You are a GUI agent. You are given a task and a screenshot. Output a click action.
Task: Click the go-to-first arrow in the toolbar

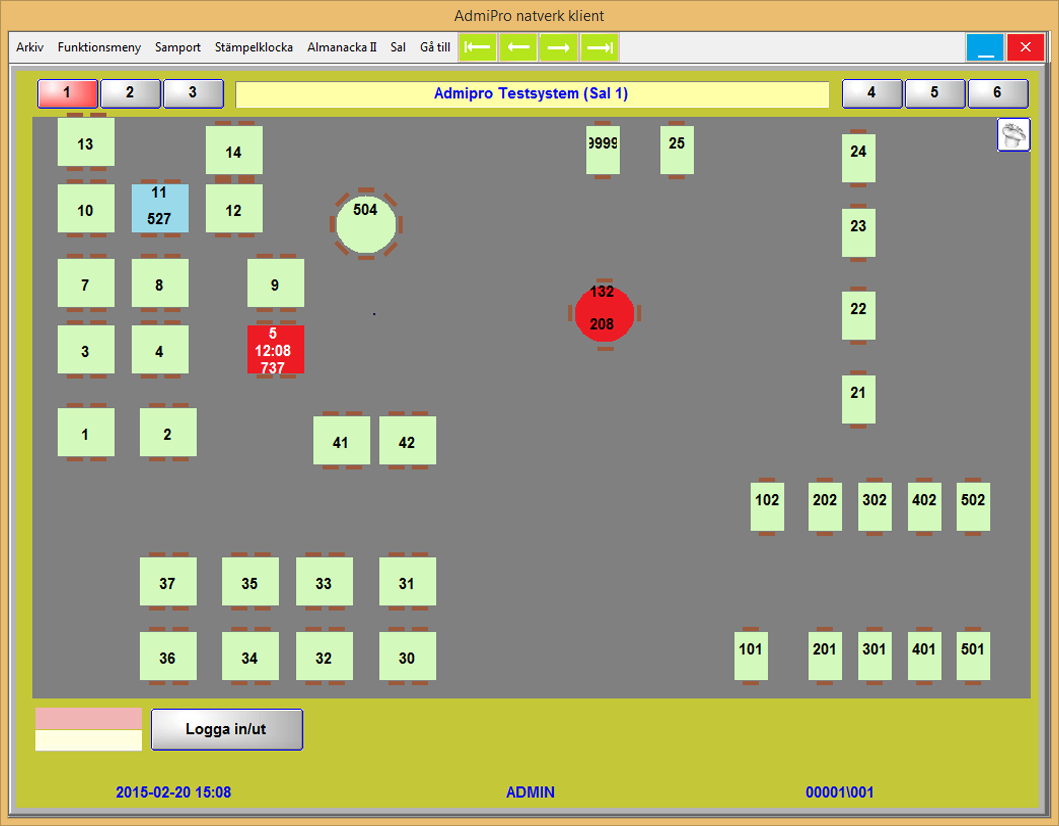(x=477, y=47)
